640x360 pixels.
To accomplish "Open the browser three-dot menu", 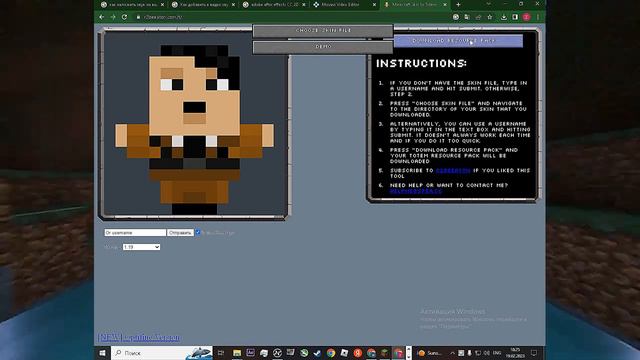I will tap(538, 17).
